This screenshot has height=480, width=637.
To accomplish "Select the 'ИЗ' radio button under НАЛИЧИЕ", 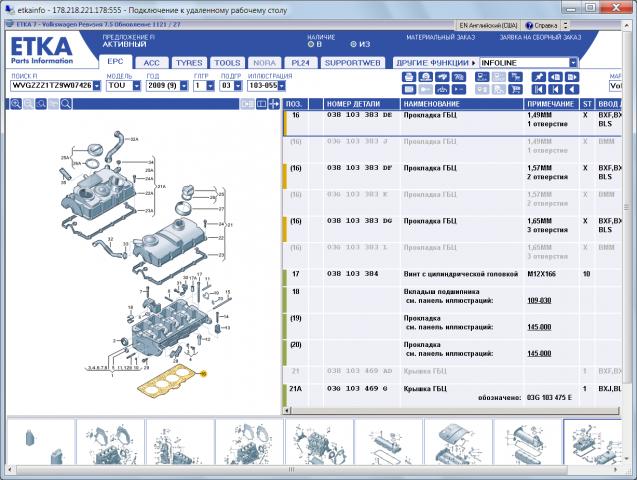I will pos(353,44).
